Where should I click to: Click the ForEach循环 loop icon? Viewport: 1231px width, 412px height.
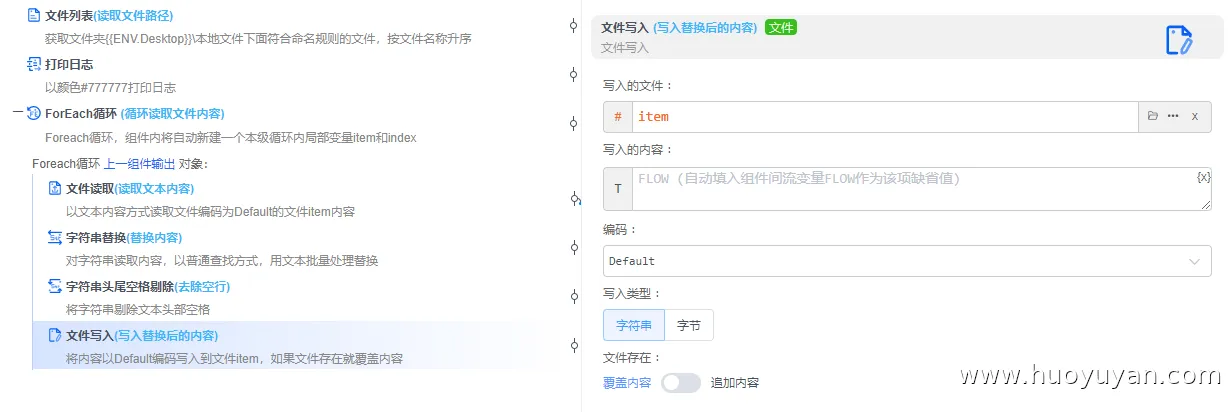(x=33, y=114)
